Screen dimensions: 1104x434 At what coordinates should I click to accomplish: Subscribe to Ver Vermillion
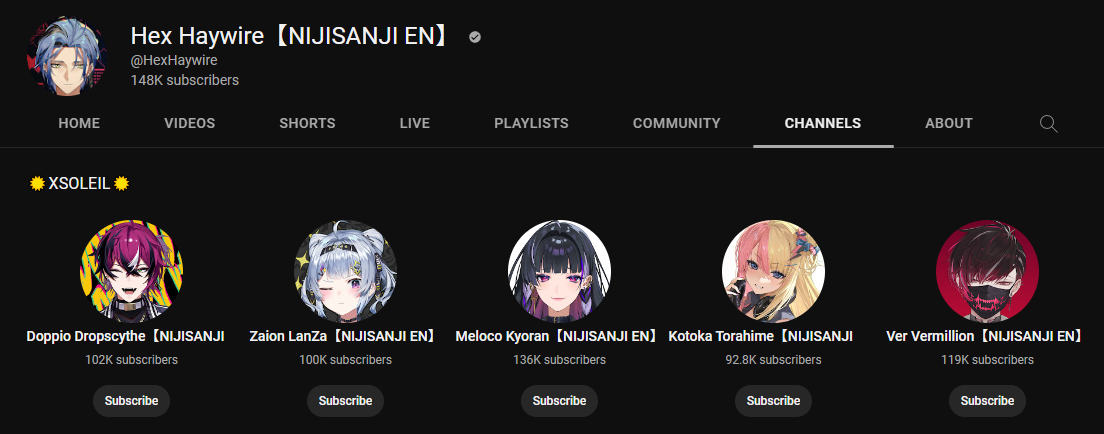click(x=987, y=401)
